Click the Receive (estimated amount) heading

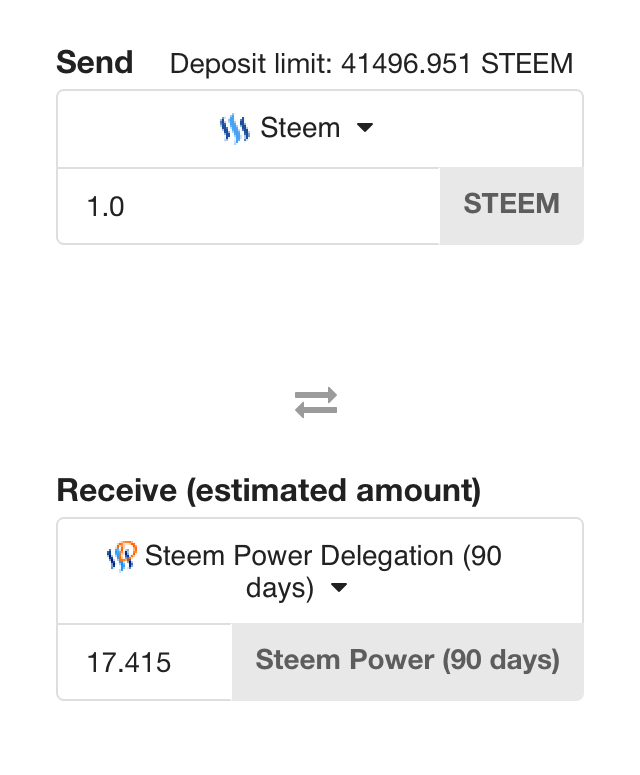click(x=268, y=491)
